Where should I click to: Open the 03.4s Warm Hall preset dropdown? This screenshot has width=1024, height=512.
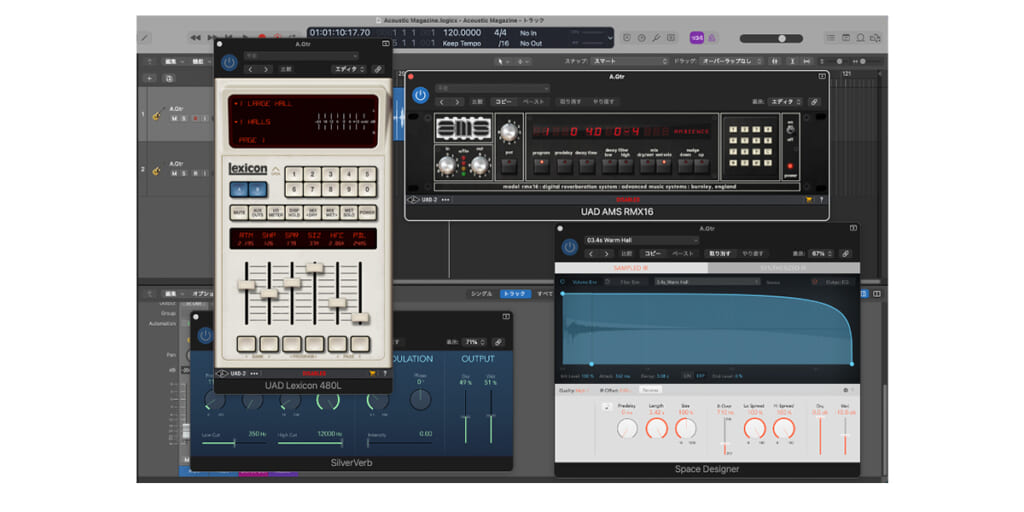[x=642, y=240]
